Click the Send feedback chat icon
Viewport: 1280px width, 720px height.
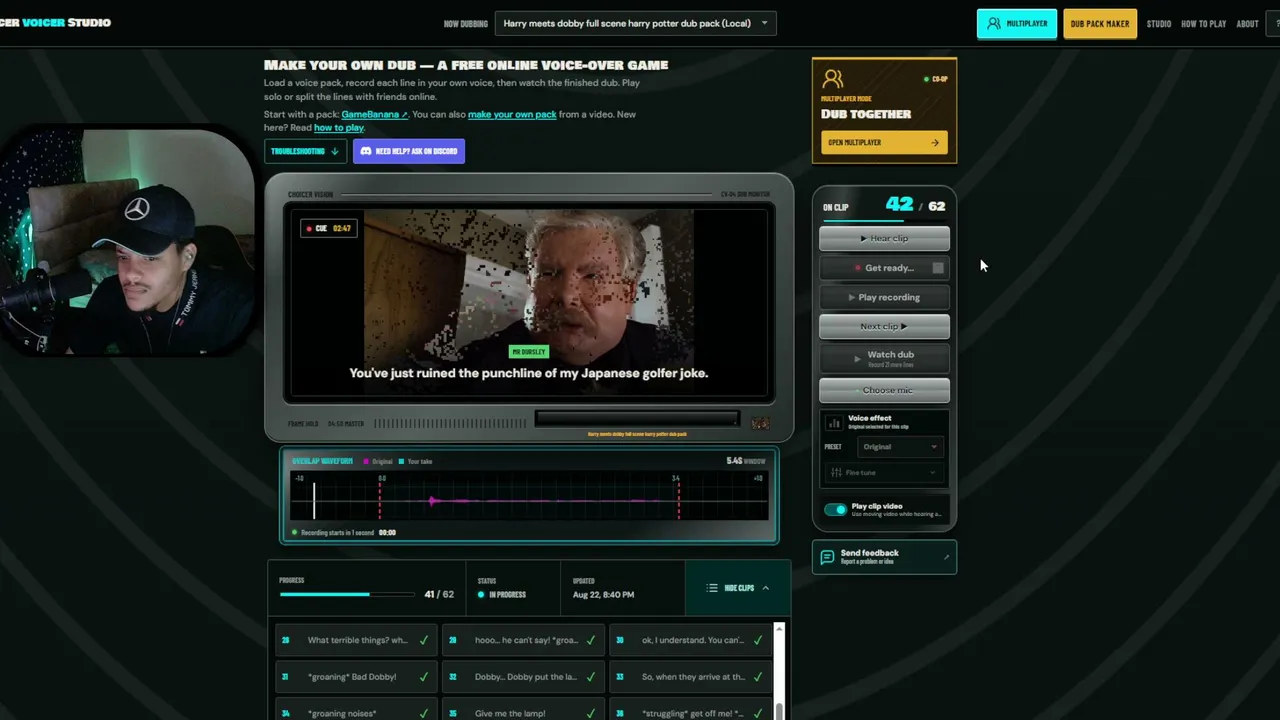[x=826, y=557]
